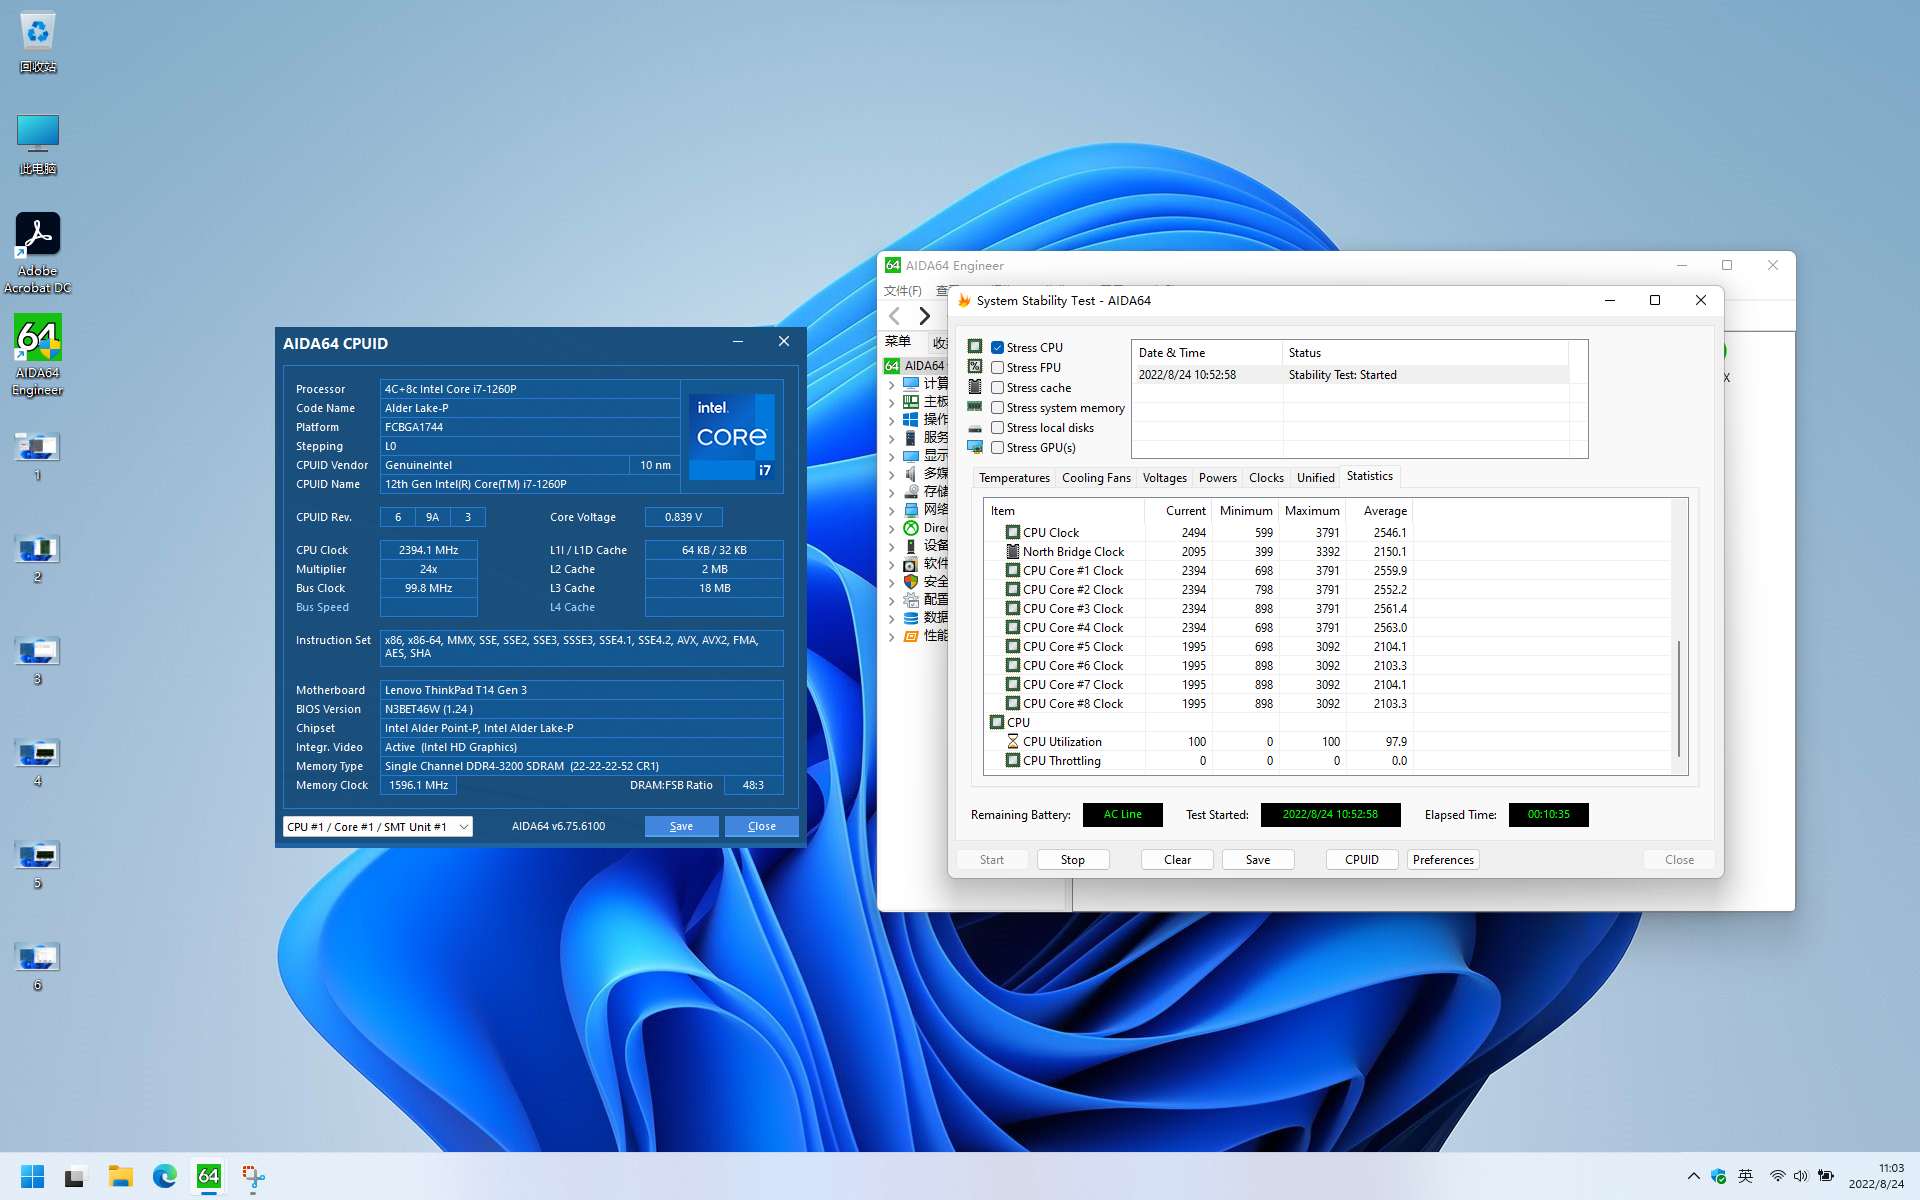Open the Preferences dialog
The image size is (1920, 1200).
click(x=1443, y=860)
